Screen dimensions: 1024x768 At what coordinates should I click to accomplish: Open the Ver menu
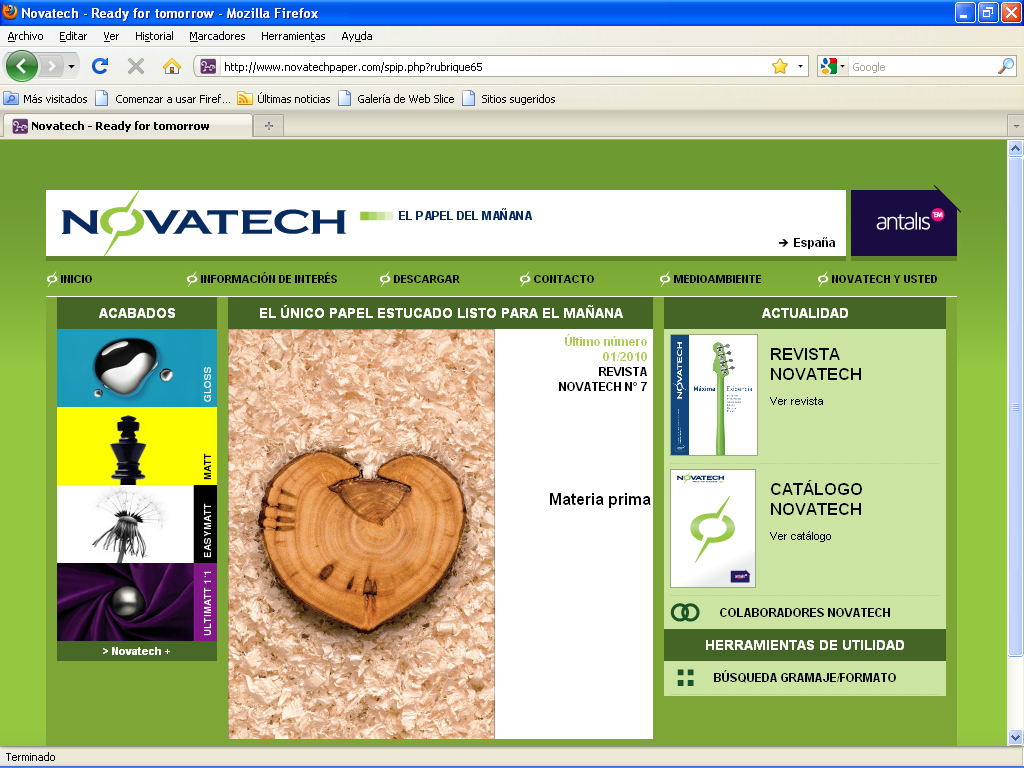[111, 36]
